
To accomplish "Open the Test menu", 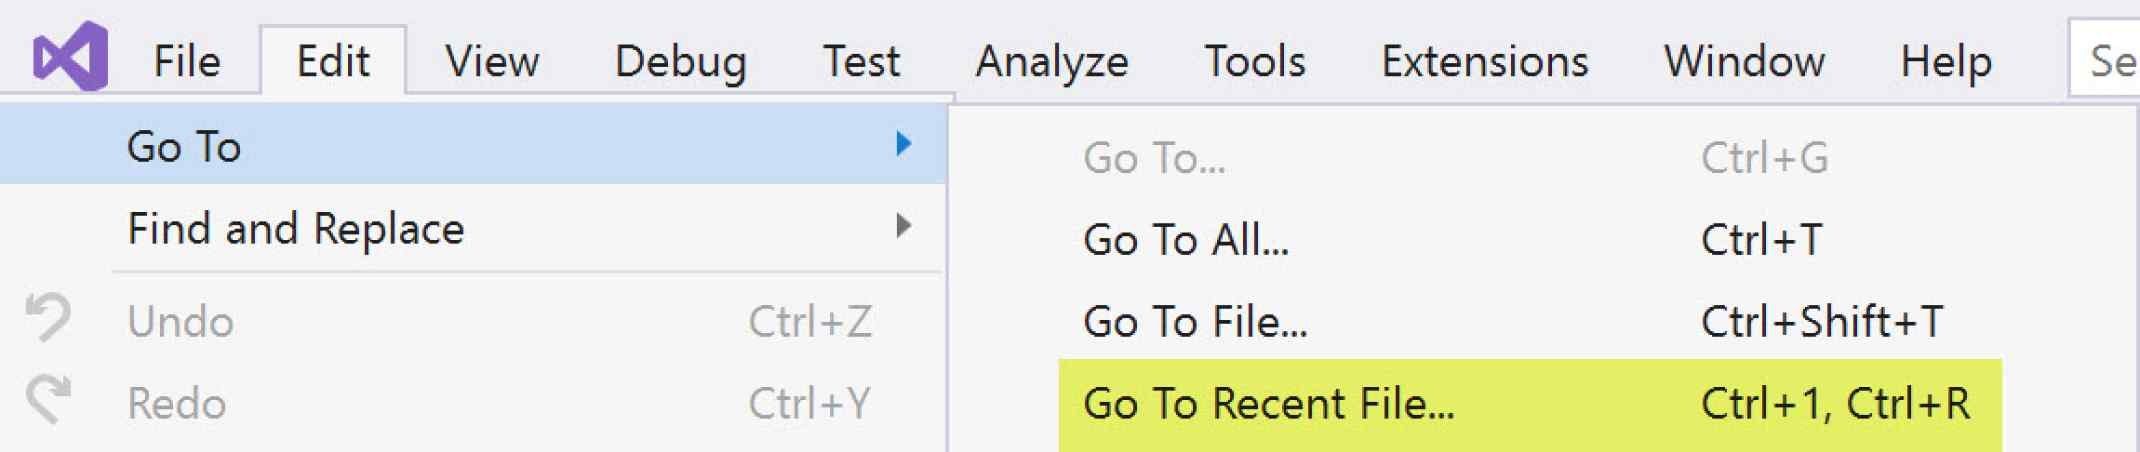I will click(x=861, y=62).
